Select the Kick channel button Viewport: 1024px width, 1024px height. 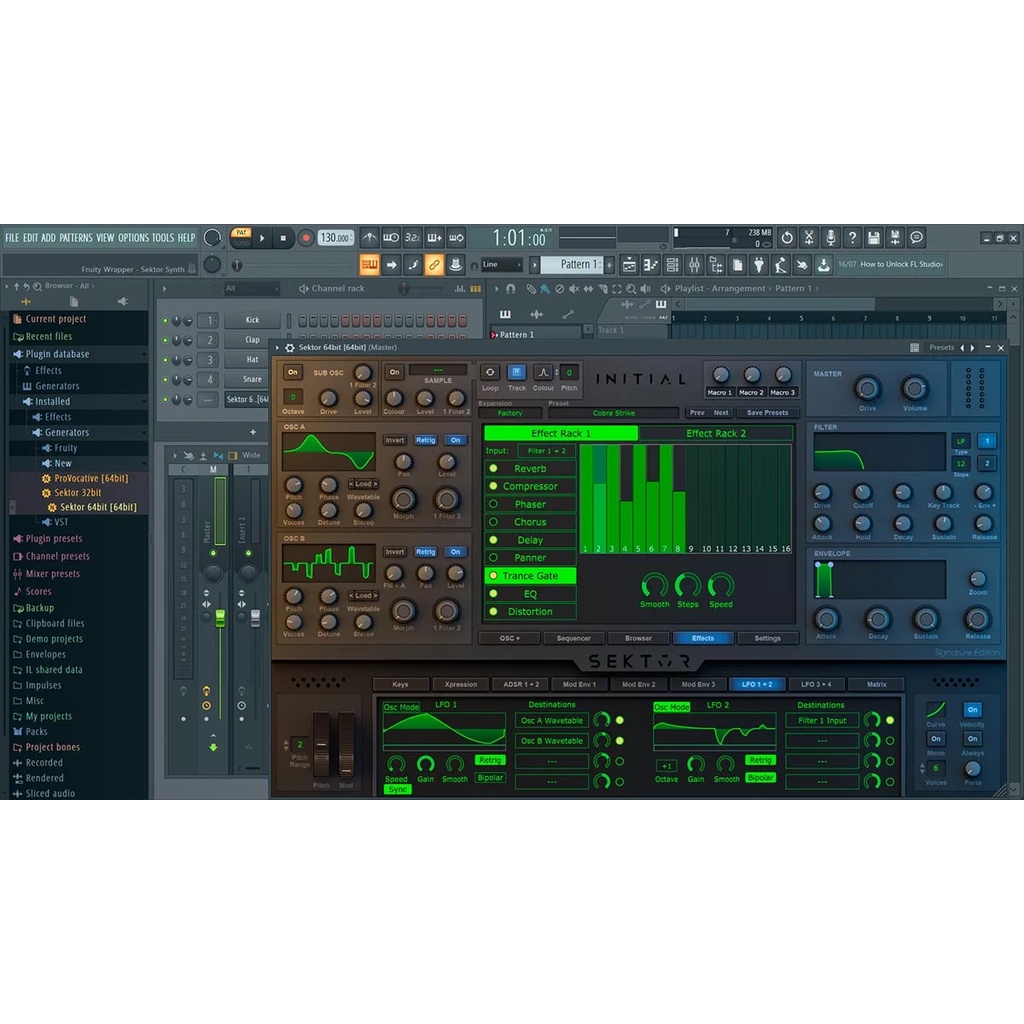[x=252, y=320]
